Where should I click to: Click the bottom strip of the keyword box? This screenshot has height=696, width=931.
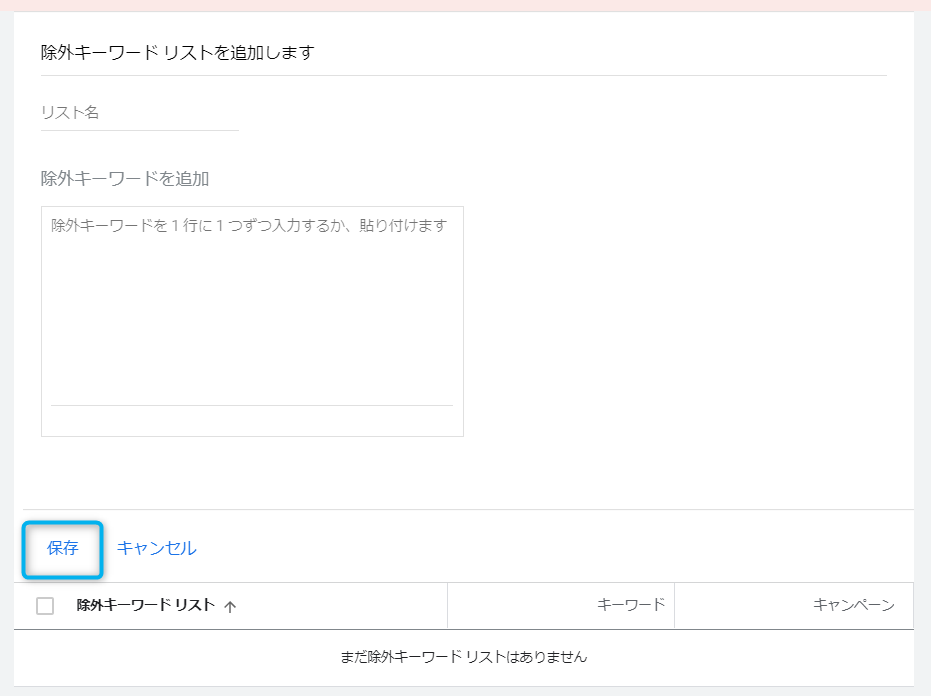click(x=251, y=421)
